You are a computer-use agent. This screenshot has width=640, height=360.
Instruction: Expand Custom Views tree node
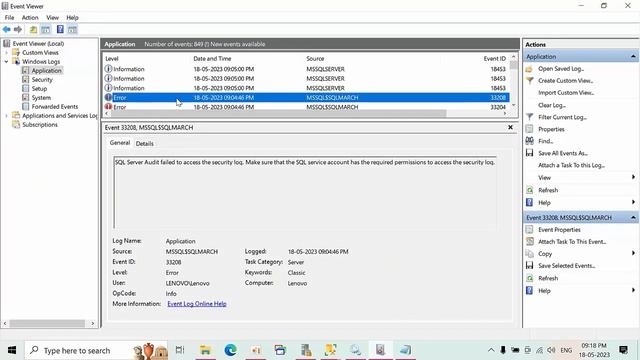click(7, 53)
